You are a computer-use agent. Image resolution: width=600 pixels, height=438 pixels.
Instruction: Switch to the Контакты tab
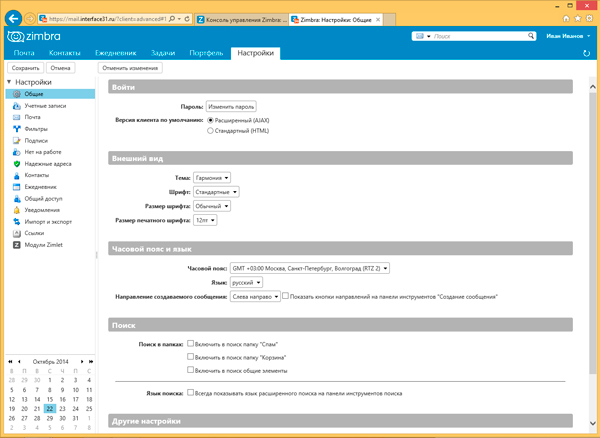point(65,52)
